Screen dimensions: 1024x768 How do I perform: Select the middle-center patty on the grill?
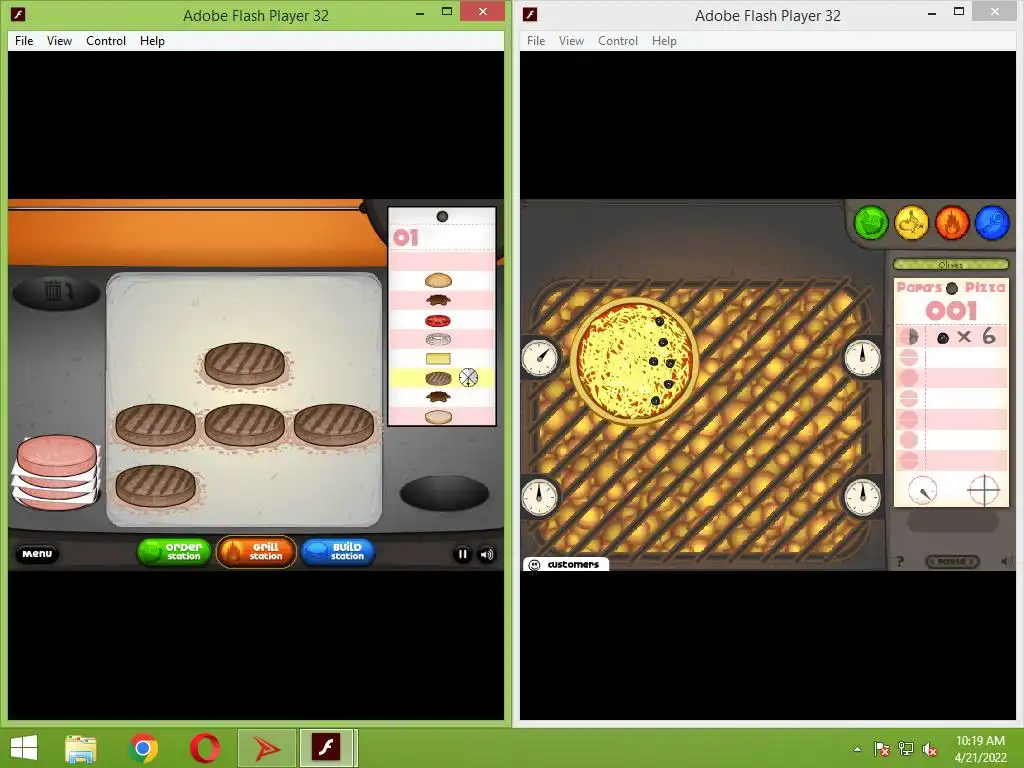(x=244, y=425)
